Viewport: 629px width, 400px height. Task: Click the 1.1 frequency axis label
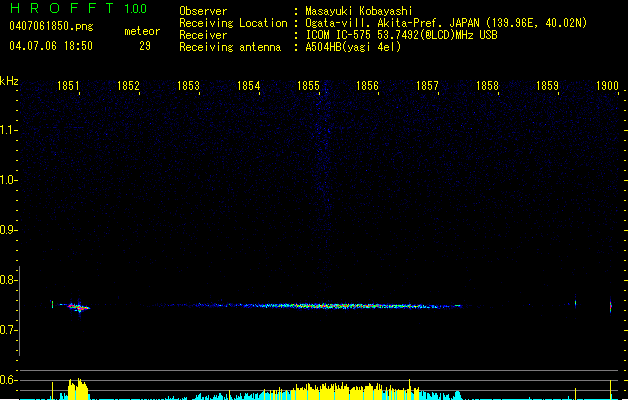coord(7,130)
